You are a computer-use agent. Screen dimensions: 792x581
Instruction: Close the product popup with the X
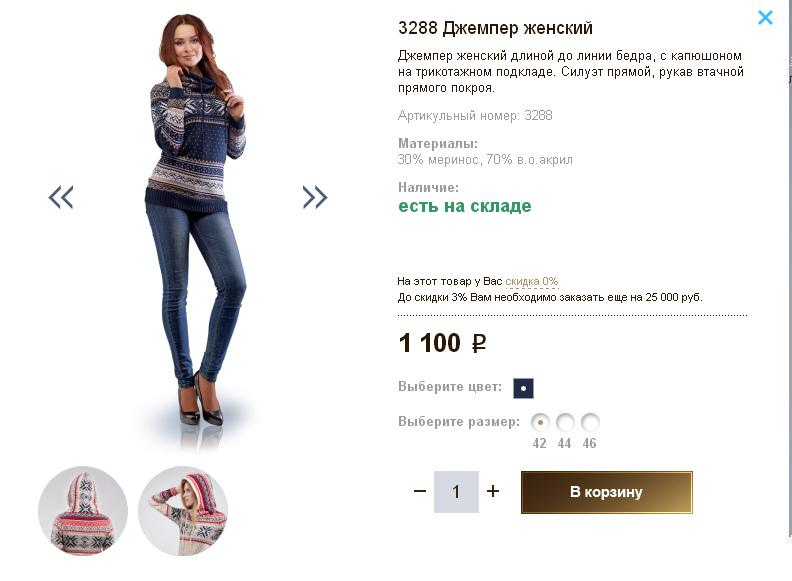tap(765, 17)
